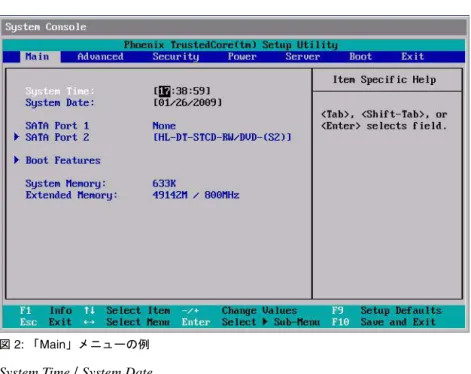The image size is (471, 374).
Task: Click the System Console title bar
Action: [234, 27]
